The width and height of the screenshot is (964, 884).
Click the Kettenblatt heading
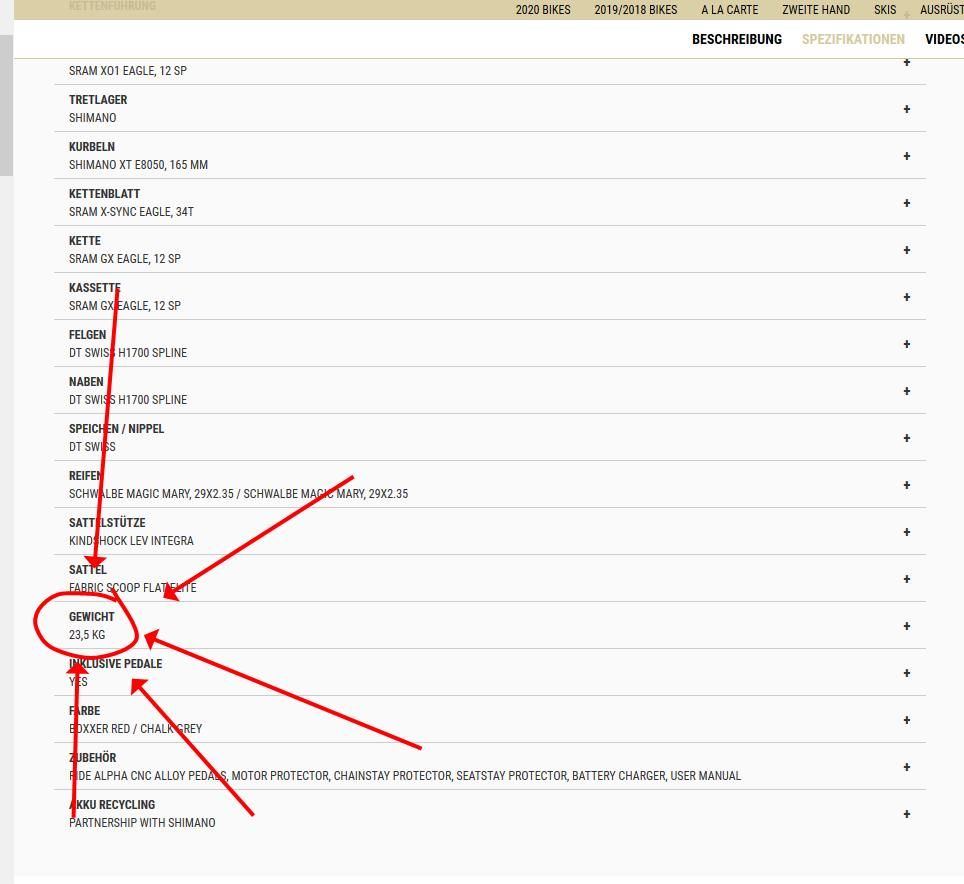tap(105, 194)
